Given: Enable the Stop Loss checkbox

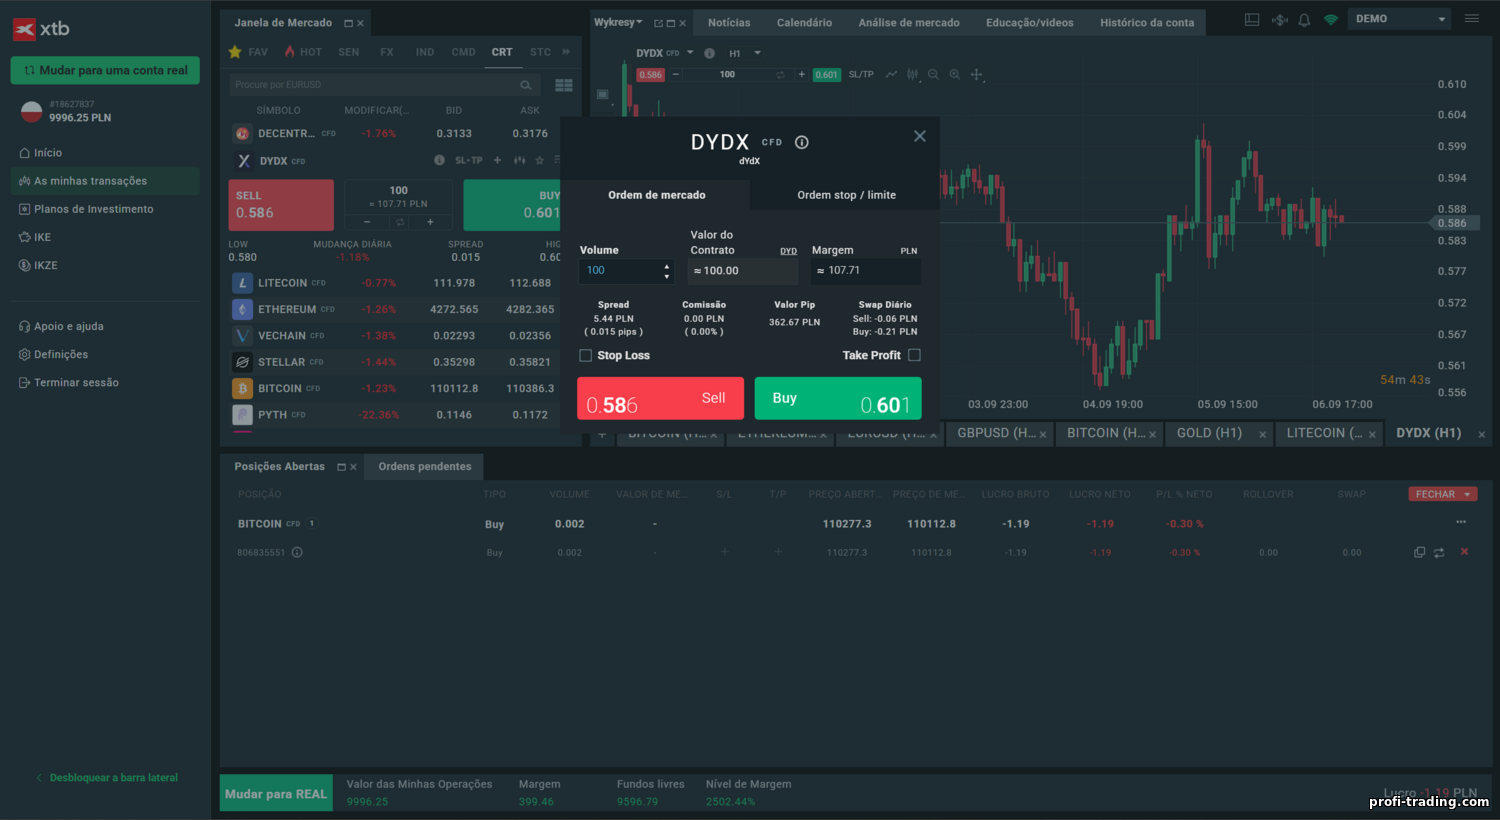Looking at the screenshot, I should [x=585, y=355].
